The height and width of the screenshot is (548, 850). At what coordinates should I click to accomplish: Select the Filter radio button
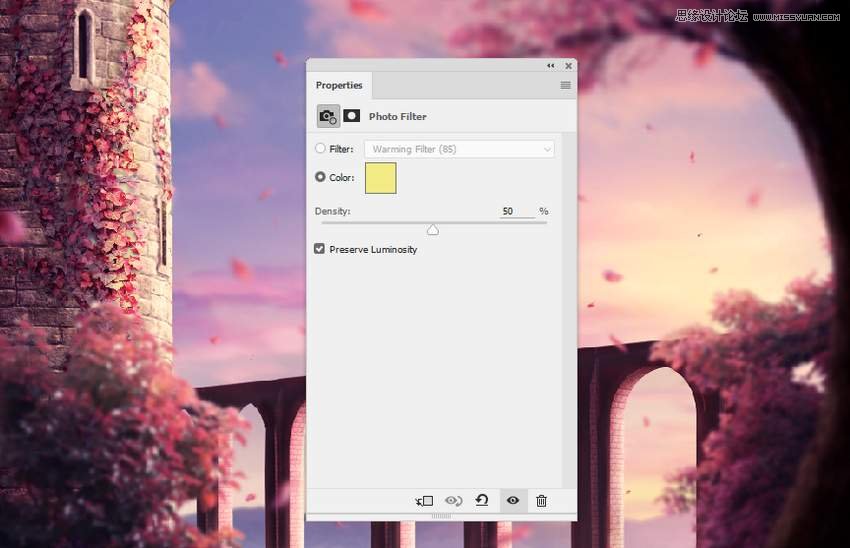click(320, 149)
